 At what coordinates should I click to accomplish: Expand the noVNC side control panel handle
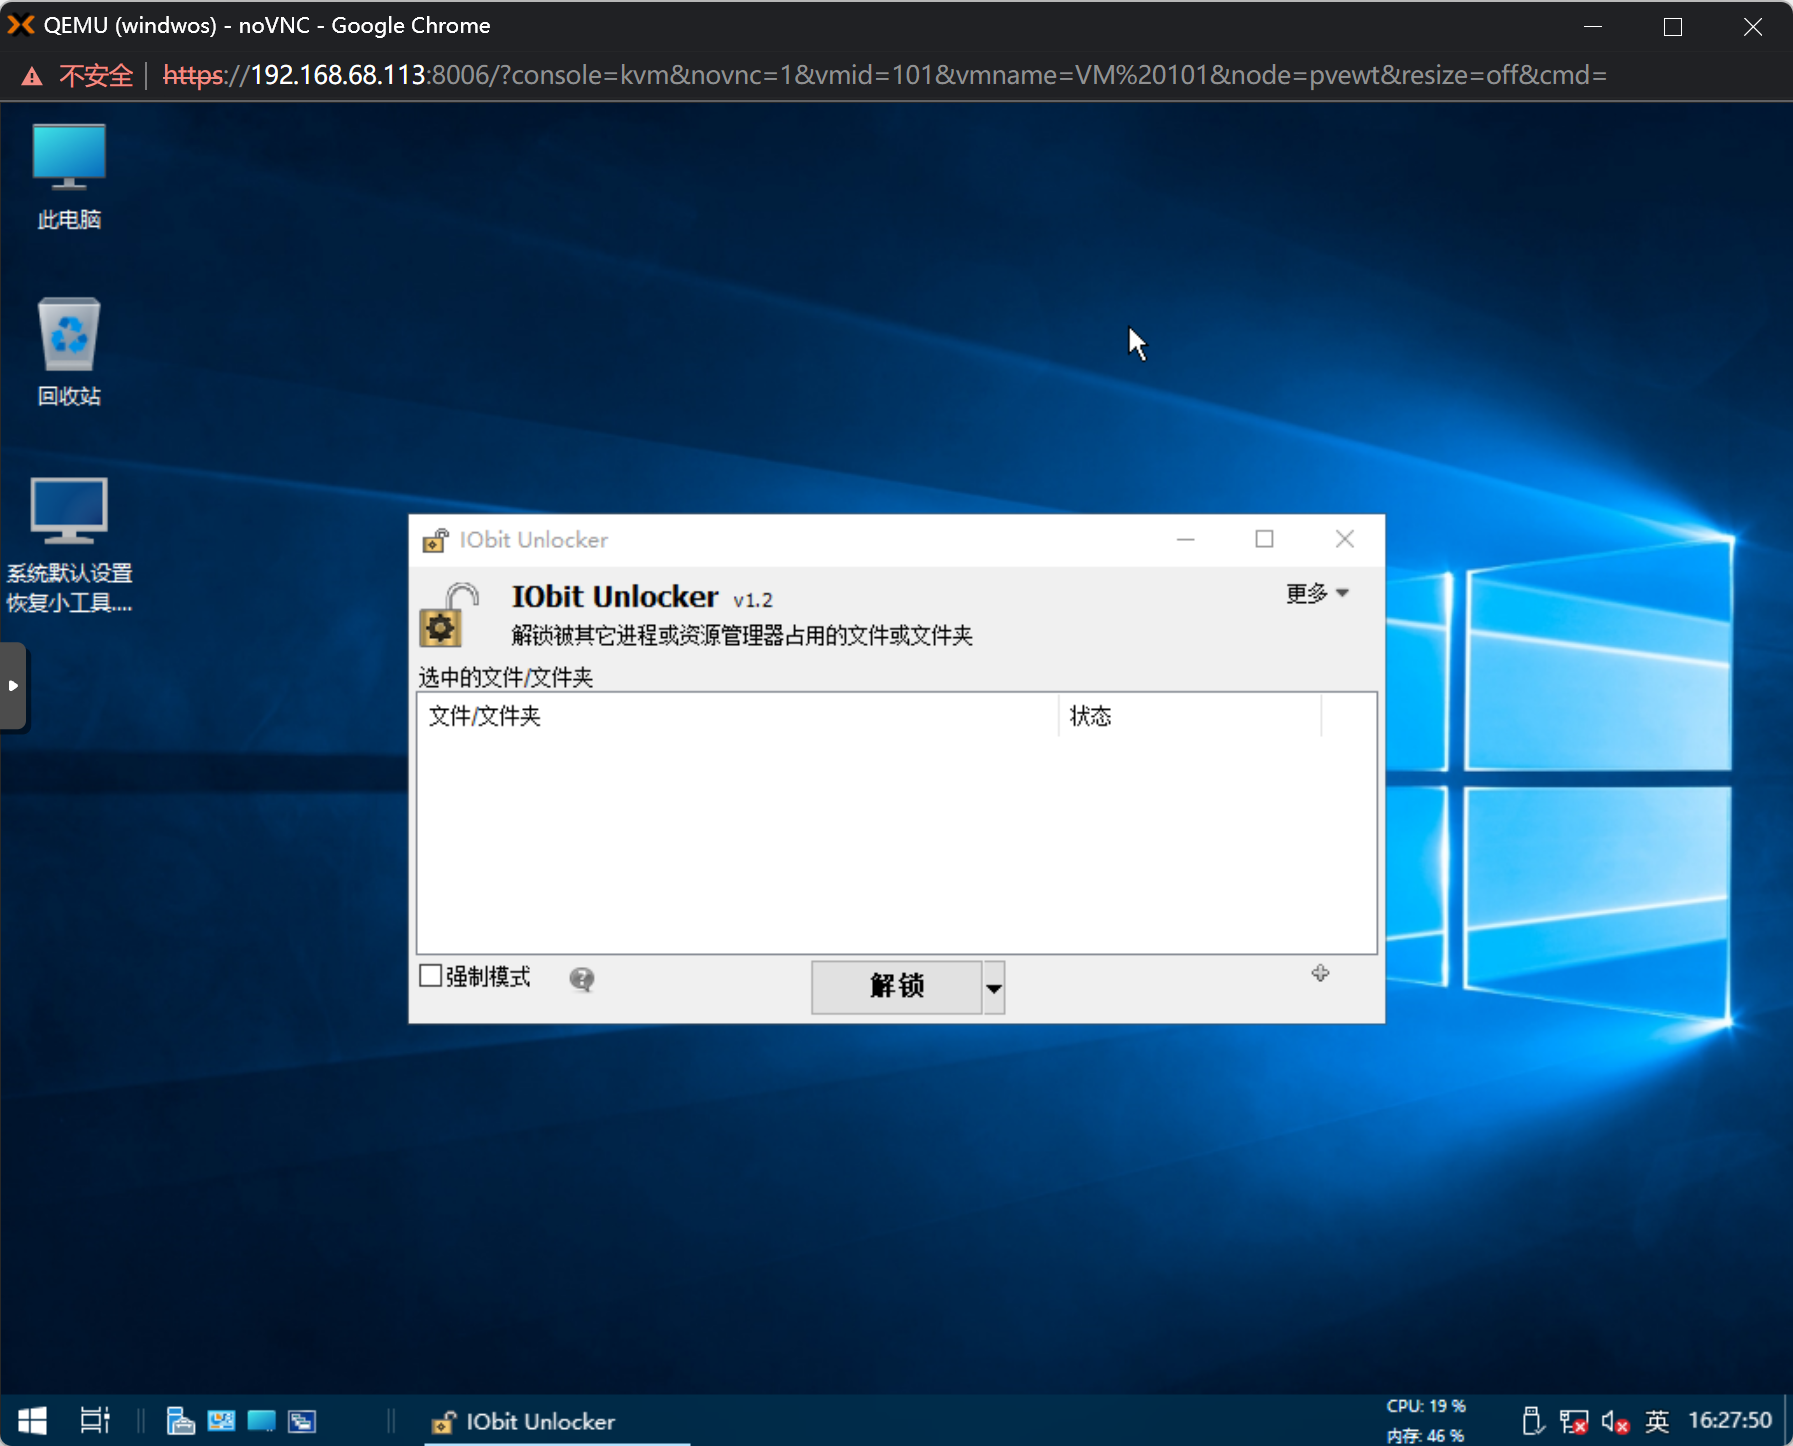click(x=13, y=686)
